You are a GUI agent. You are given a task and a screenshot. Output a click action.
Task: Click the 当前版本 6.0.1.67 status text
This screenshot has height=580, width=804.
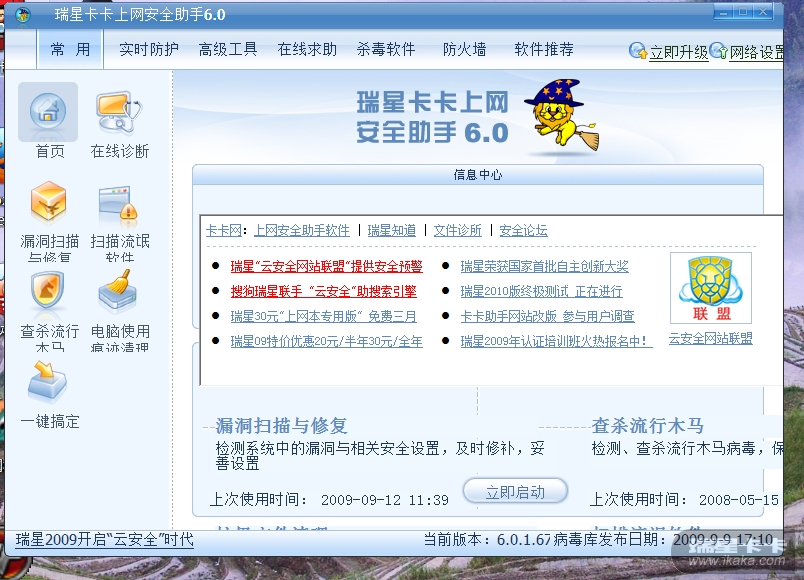click(x=487, y=539)
